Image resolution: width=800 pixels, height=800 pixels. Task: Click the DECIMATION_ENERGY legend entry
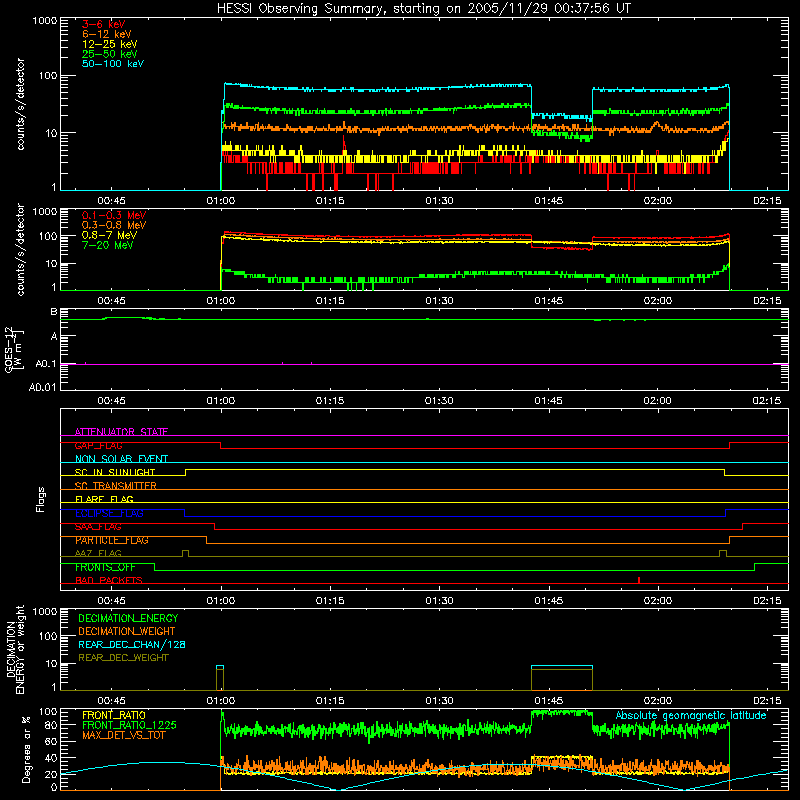128,618
